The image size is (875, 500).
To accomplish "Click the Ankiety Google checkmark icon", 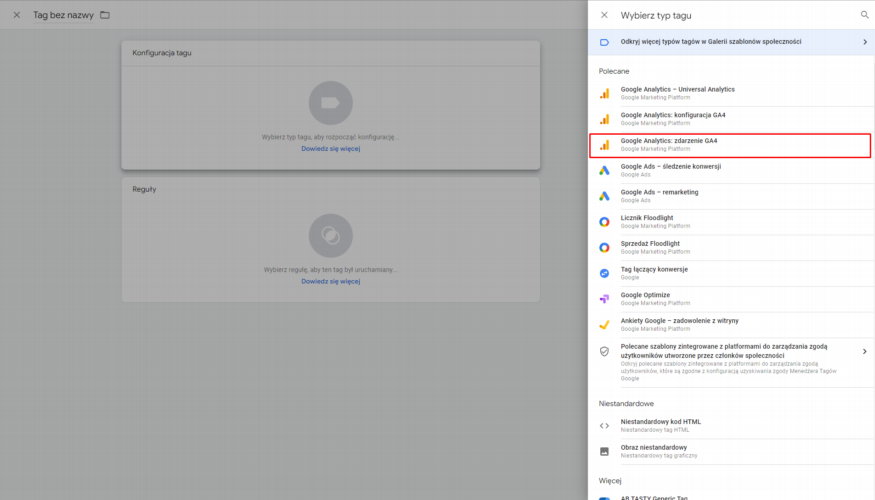I will 604,325.
